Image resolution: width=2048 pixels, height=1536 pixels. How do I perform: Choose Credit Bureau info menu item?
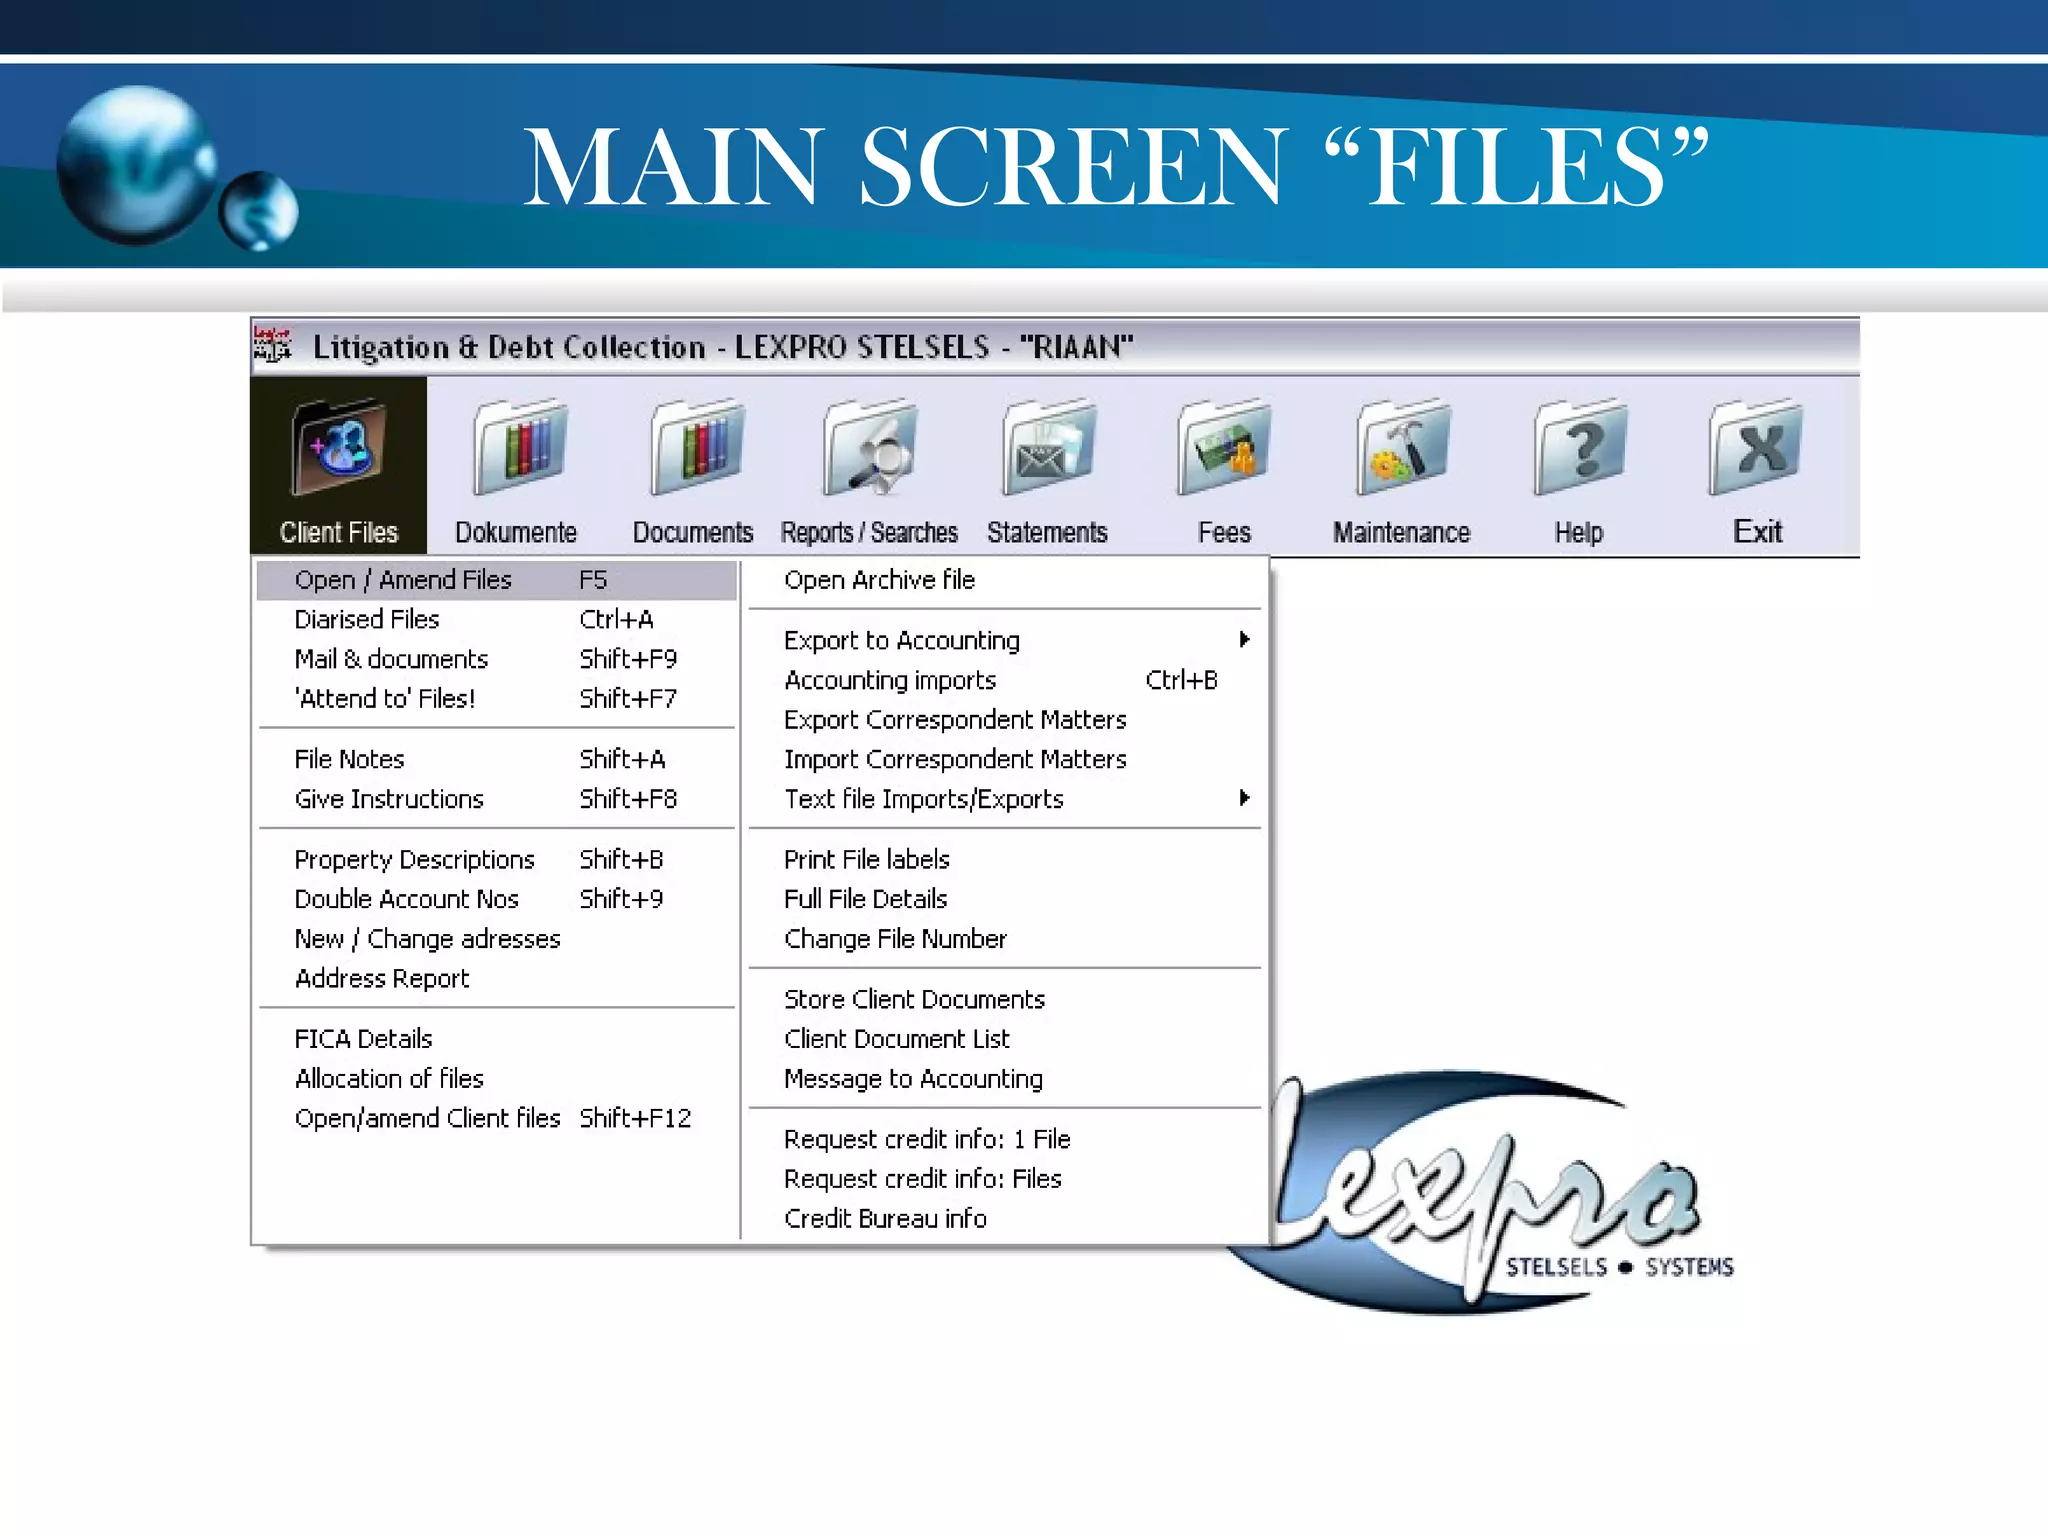point(885,1218)
